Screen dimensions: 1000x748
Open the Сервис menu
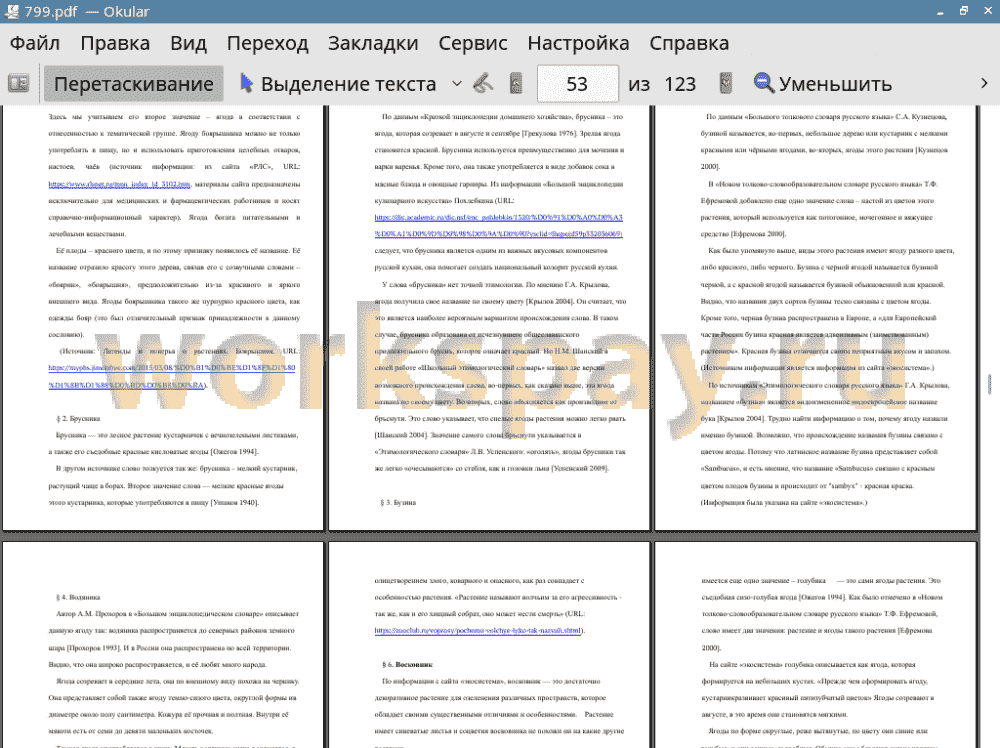coord(473,43)
